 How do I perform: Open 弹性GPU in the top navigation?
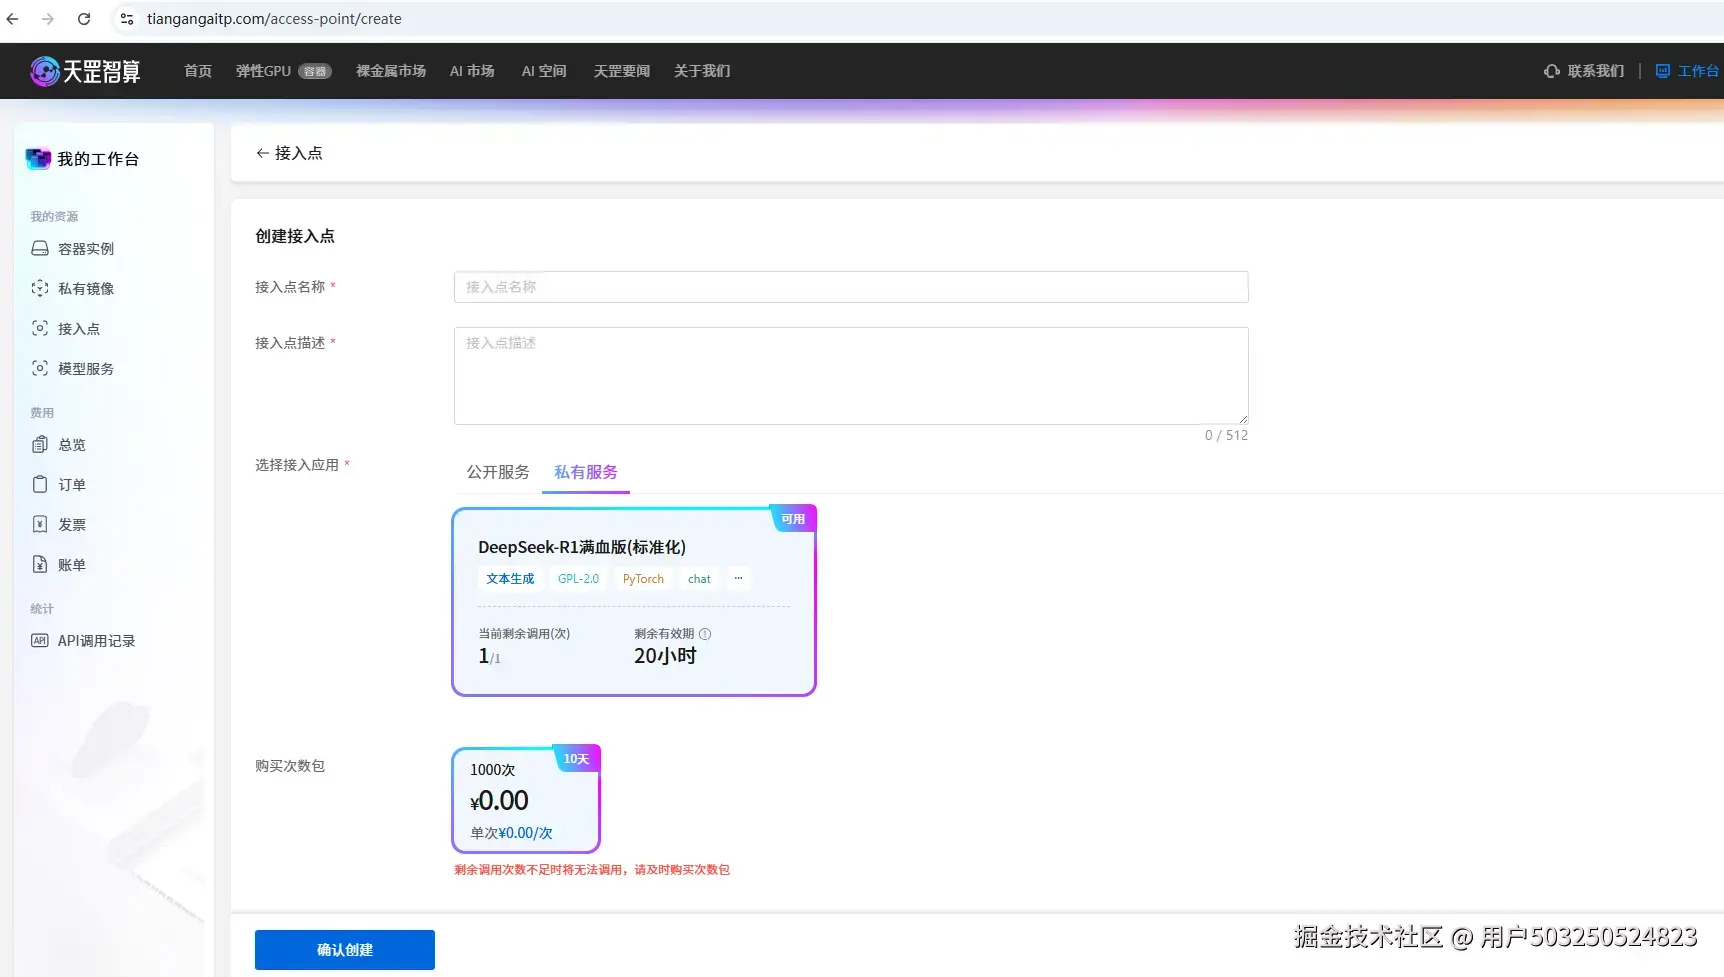pos(263,71)
